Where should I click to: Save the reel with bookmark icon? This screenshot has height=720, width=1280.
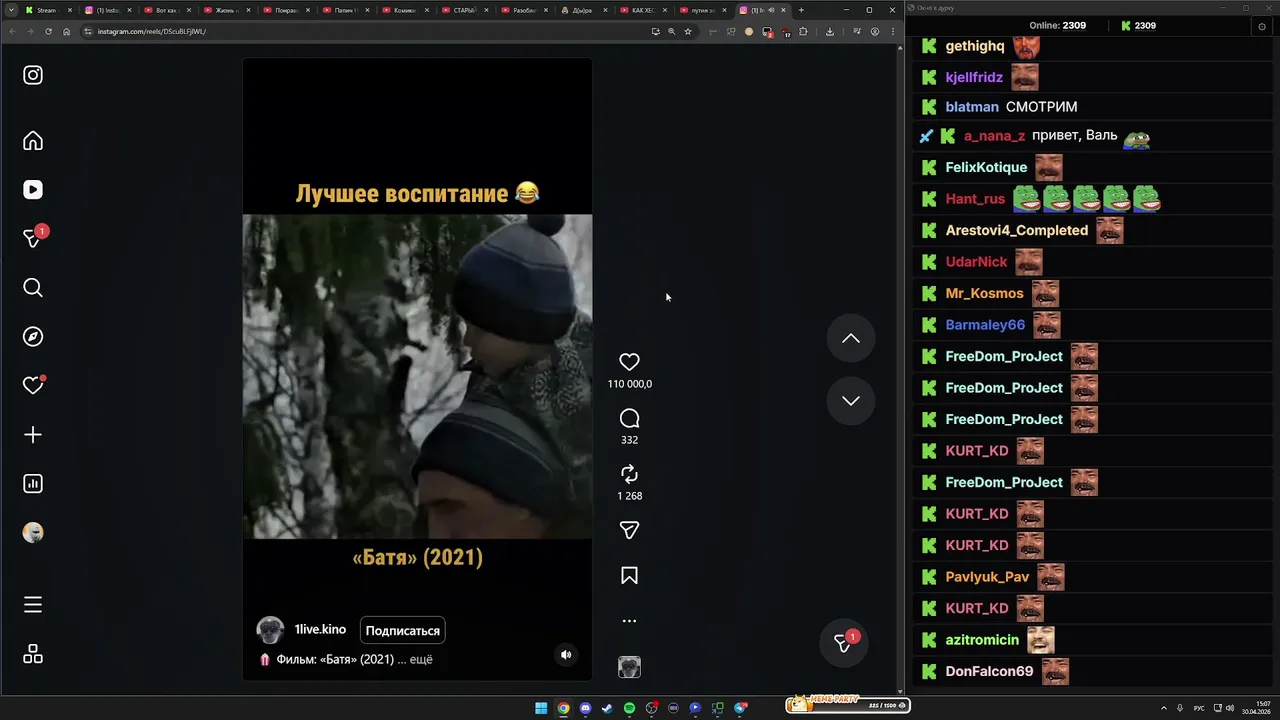click(629, 576)
